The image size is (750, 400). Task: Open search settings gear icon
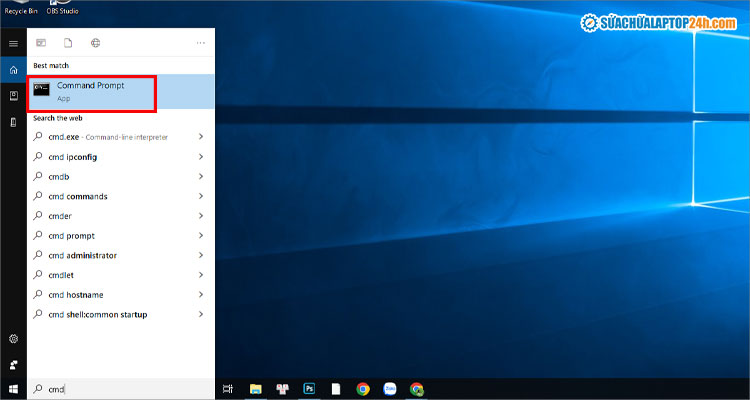[x=13, y=340]
